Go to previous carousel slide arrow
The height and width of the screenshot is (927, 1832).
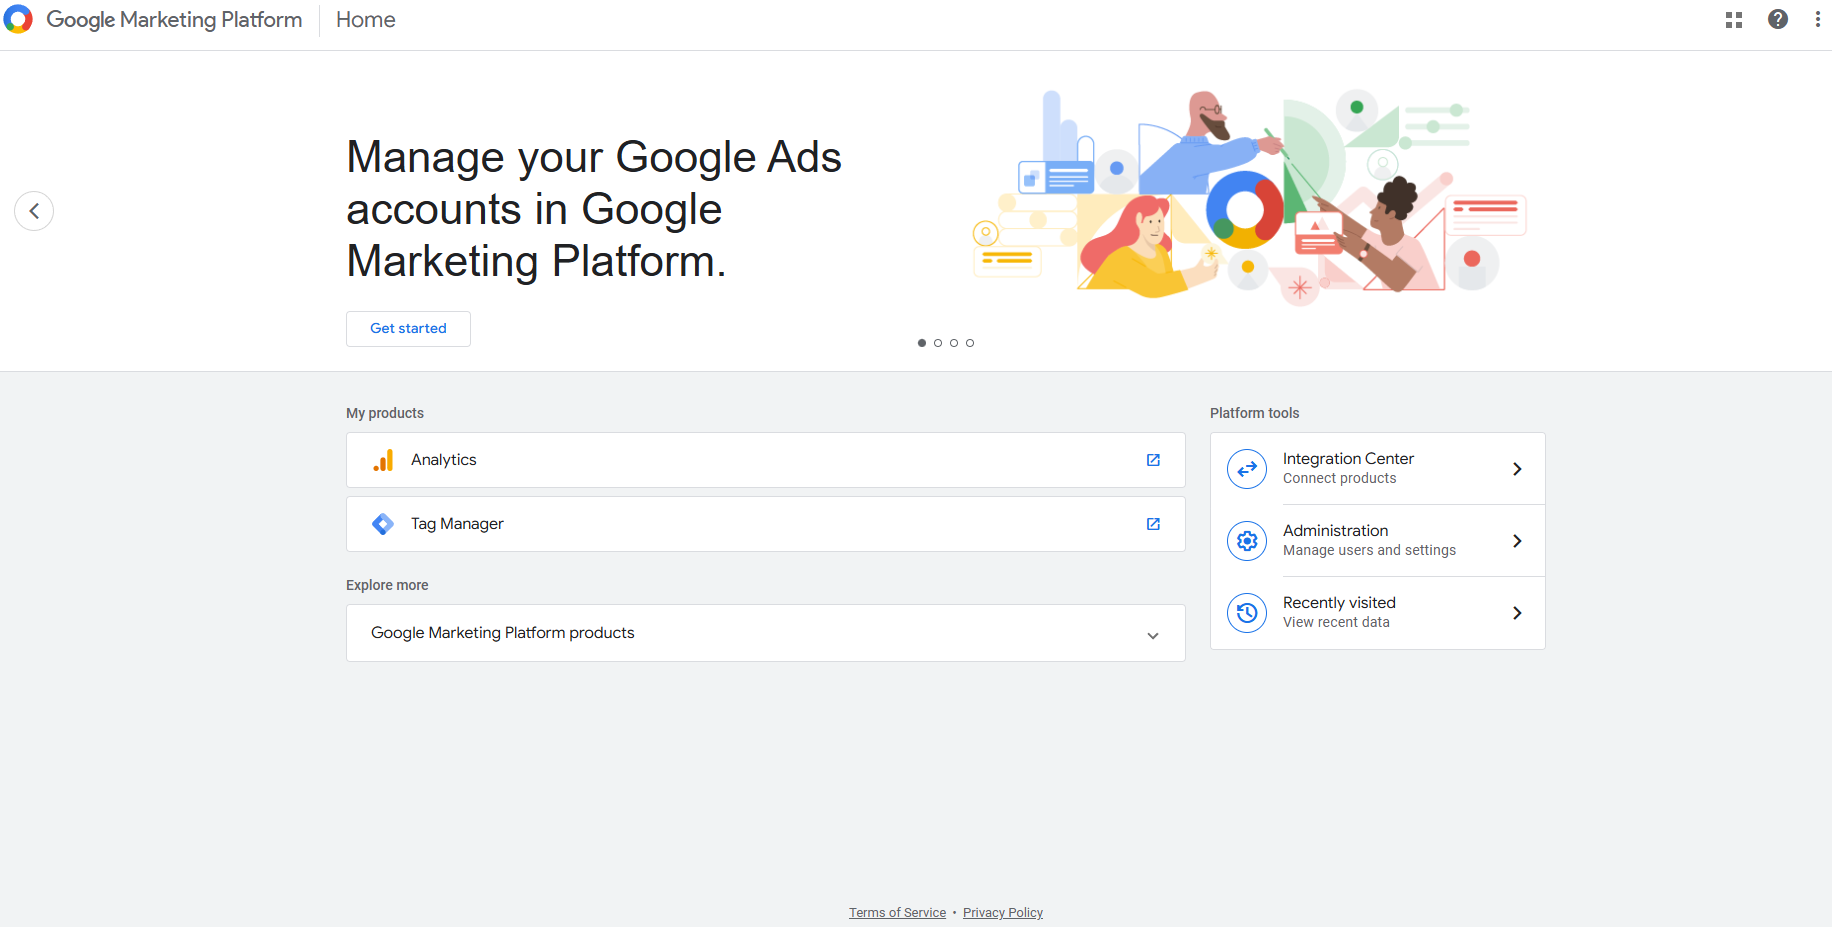(34, 211)
